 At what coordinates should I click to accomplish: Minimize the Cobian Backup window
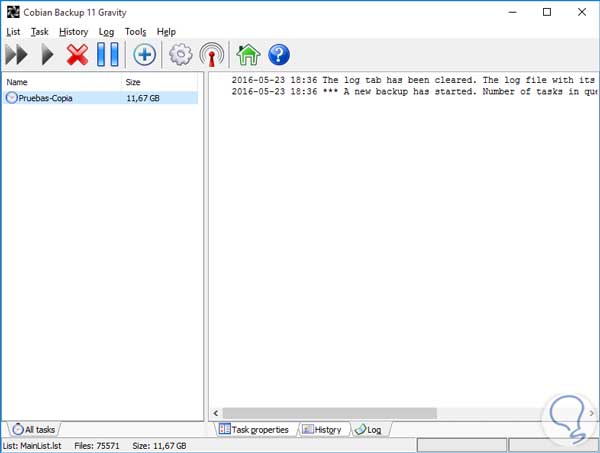click(512, 12)
